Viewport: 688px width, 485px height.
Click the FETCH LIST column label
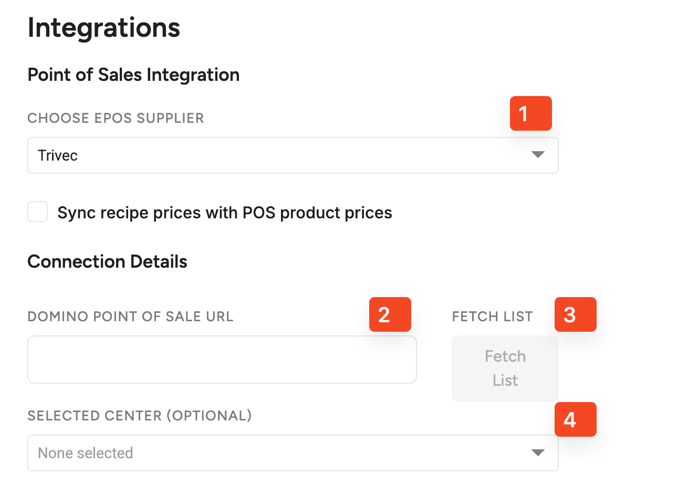tap(492, 317)
